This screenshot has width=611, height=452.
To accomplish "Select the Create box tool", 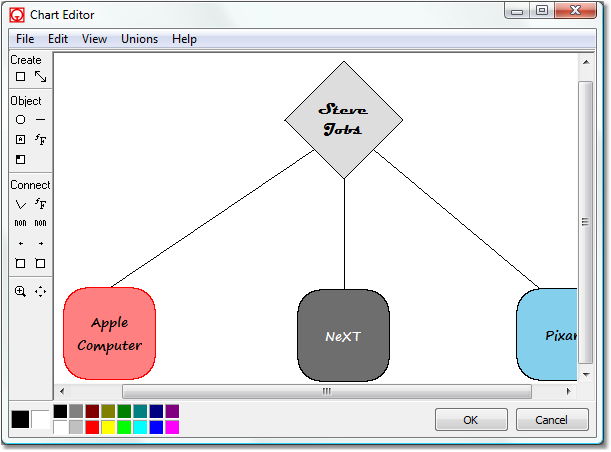I will [x=21, y=77].
